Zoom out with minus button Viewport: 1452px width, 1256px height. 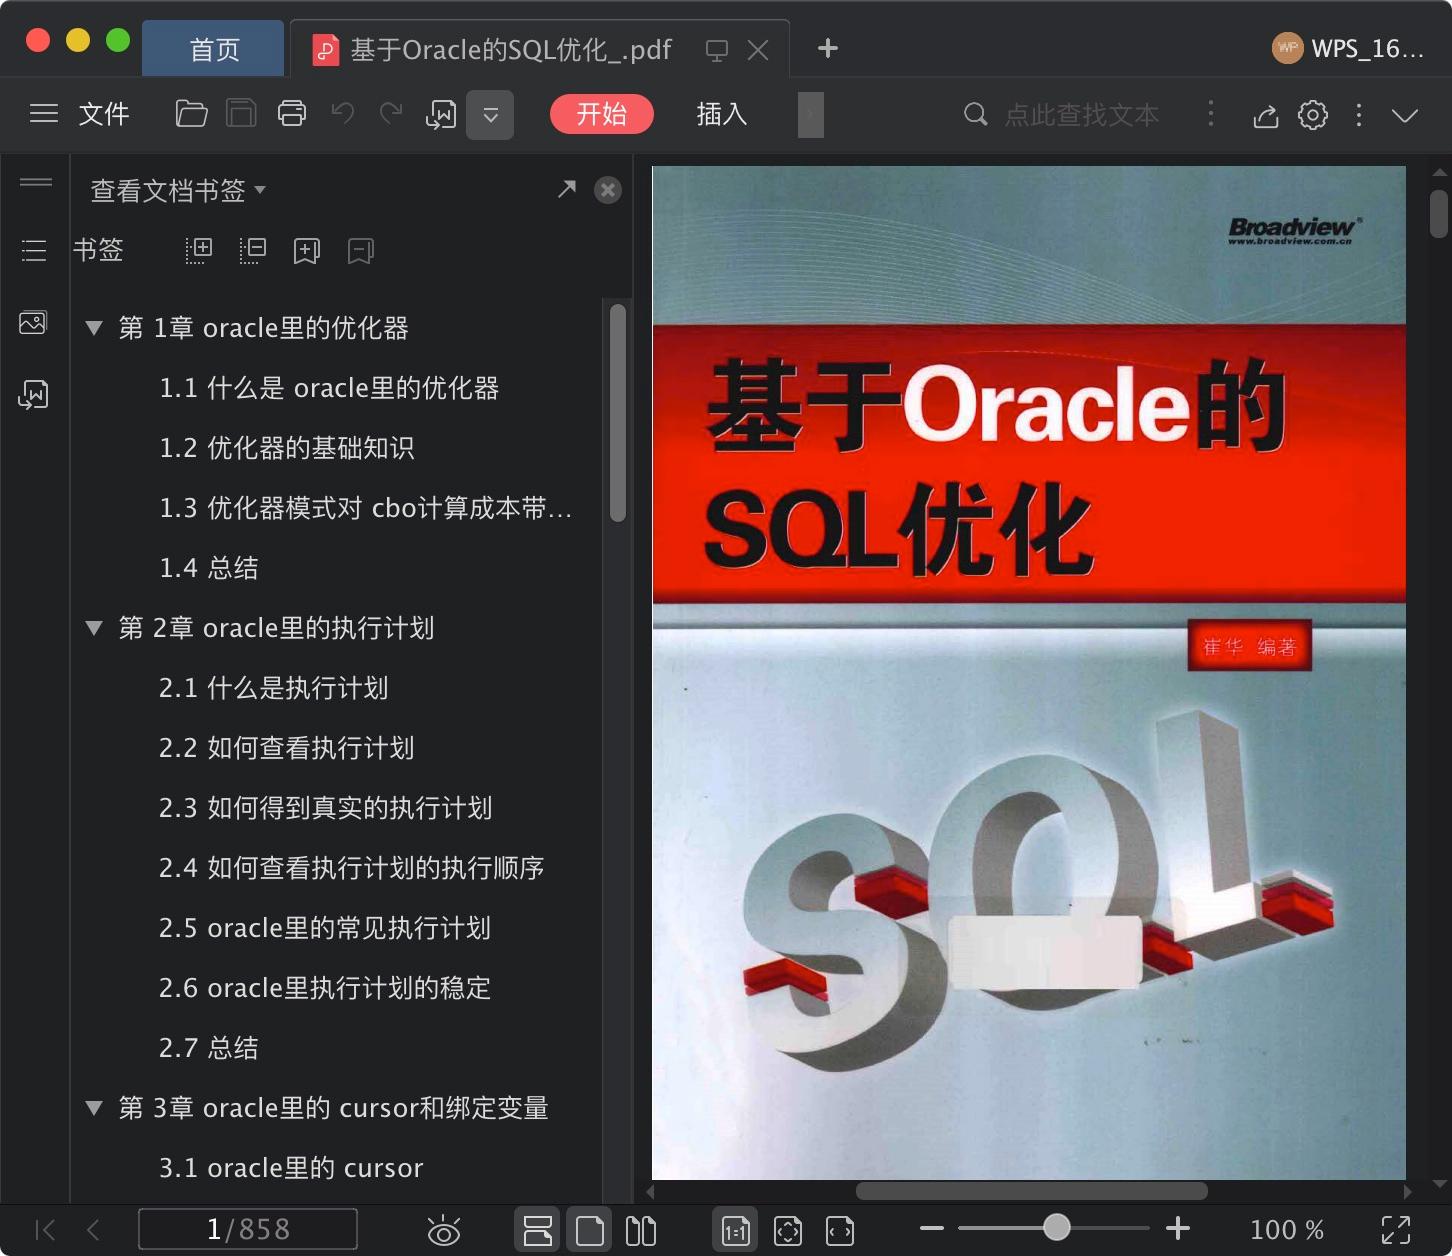[x=932, y=1228]
